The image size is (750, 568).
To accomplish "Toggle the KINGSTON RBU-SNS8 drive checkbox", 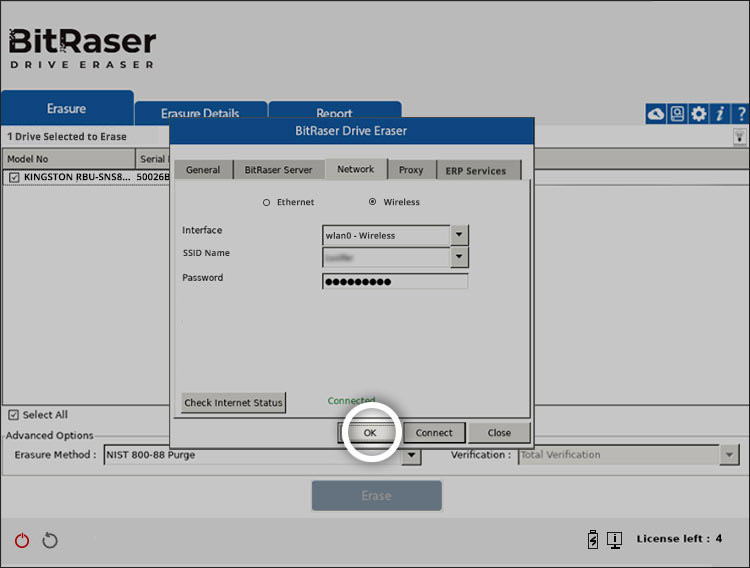I will (14, 178).
